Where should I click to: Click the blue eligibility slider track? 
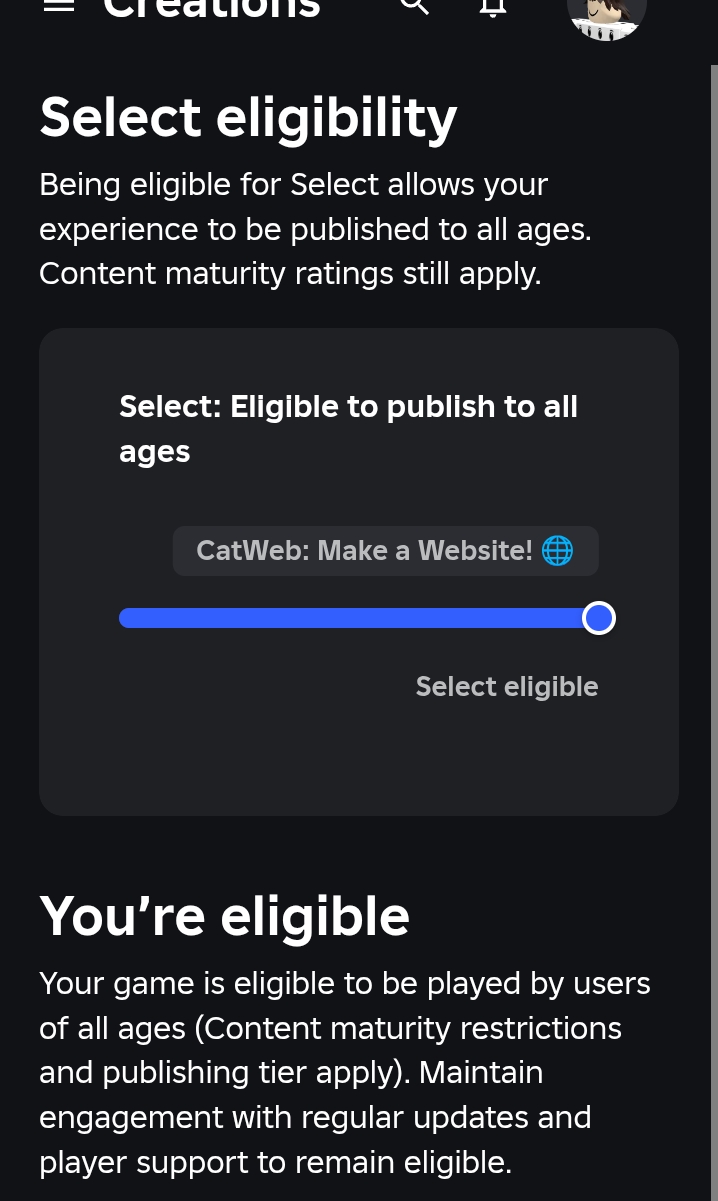tap(350, 618)
